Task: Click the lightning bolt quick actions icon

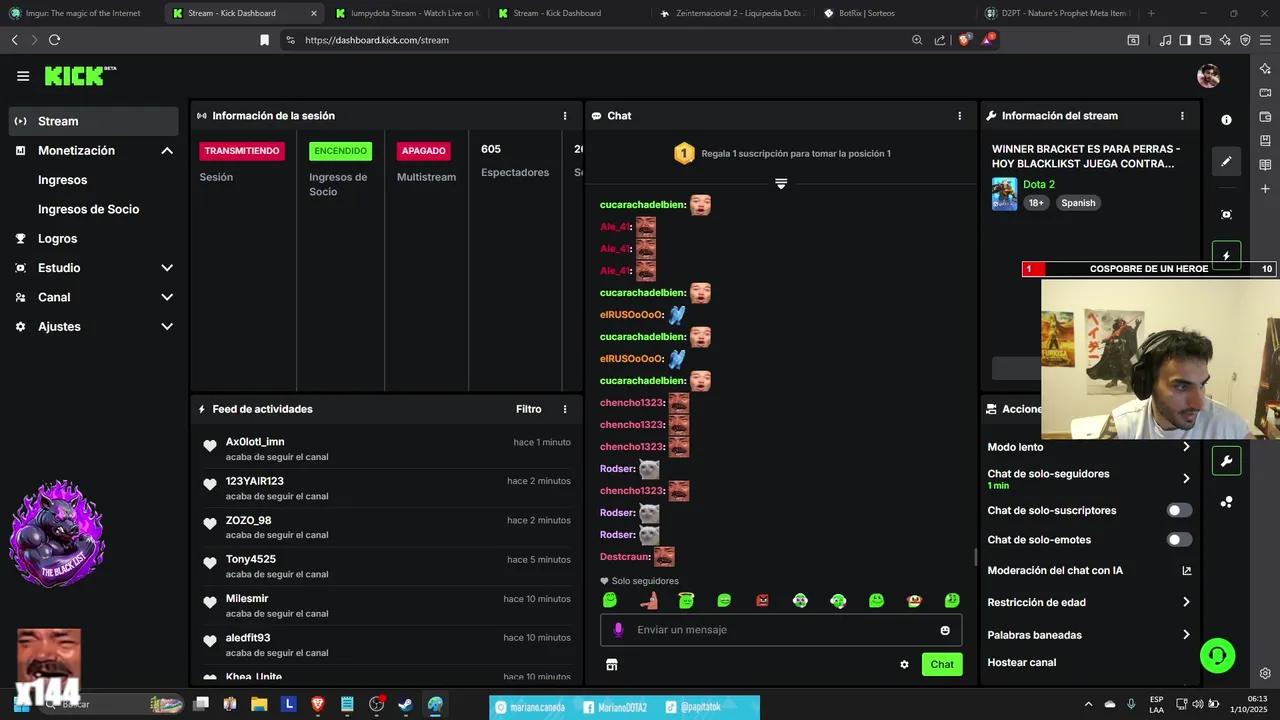Action: pos(1227,255)
